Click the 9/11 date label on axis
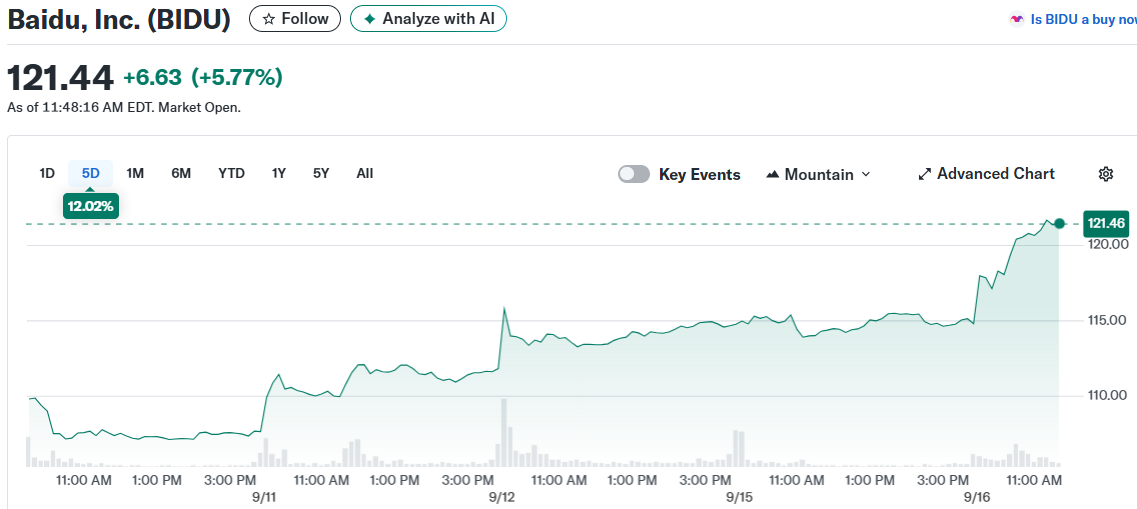The height and width of the screenshot is (509, 1137). coord(264,497)
